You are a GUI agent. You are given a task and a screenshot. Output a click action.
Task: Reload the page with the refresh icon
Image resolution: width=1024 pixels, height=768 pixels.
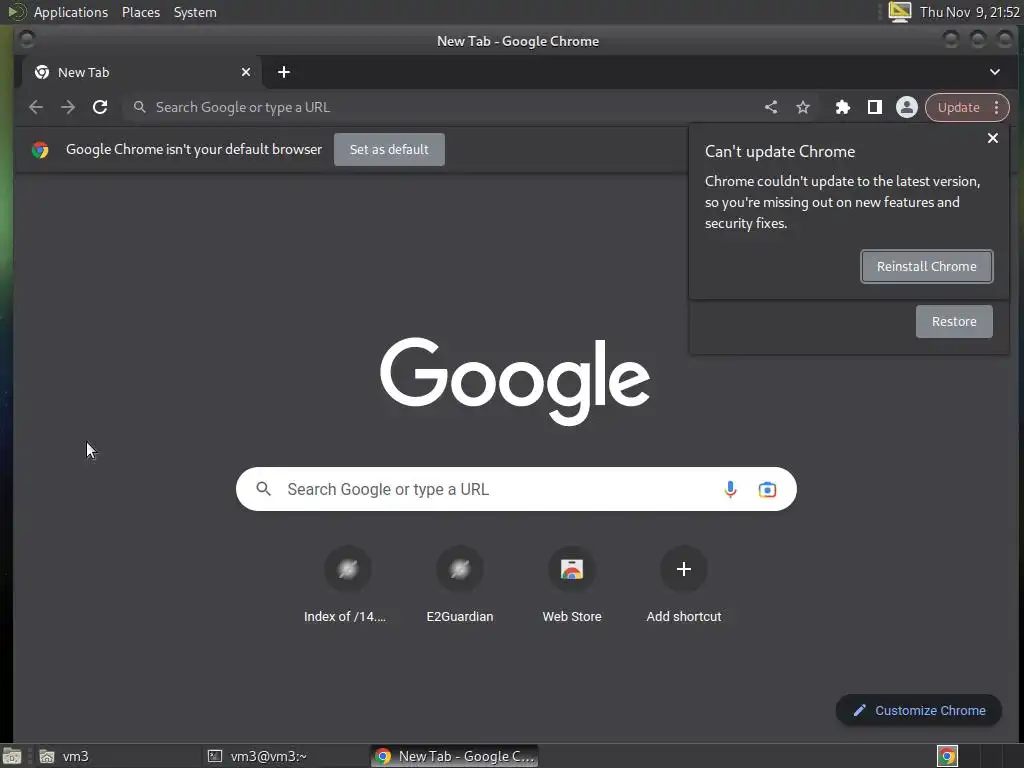[100, 107]
